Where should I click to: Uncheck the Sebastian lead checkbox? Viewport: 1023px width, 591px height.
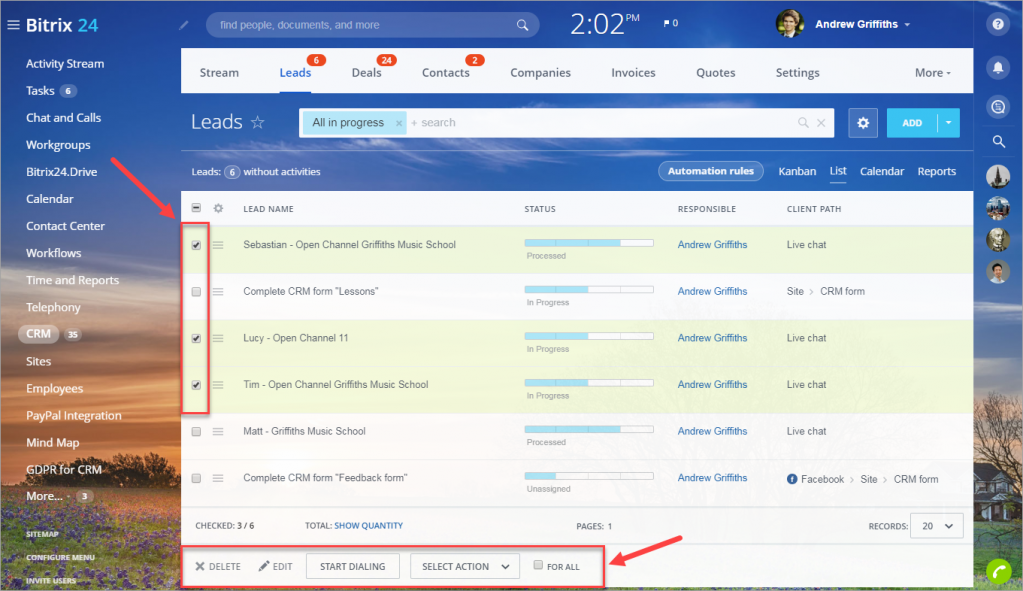pos(196,245)
